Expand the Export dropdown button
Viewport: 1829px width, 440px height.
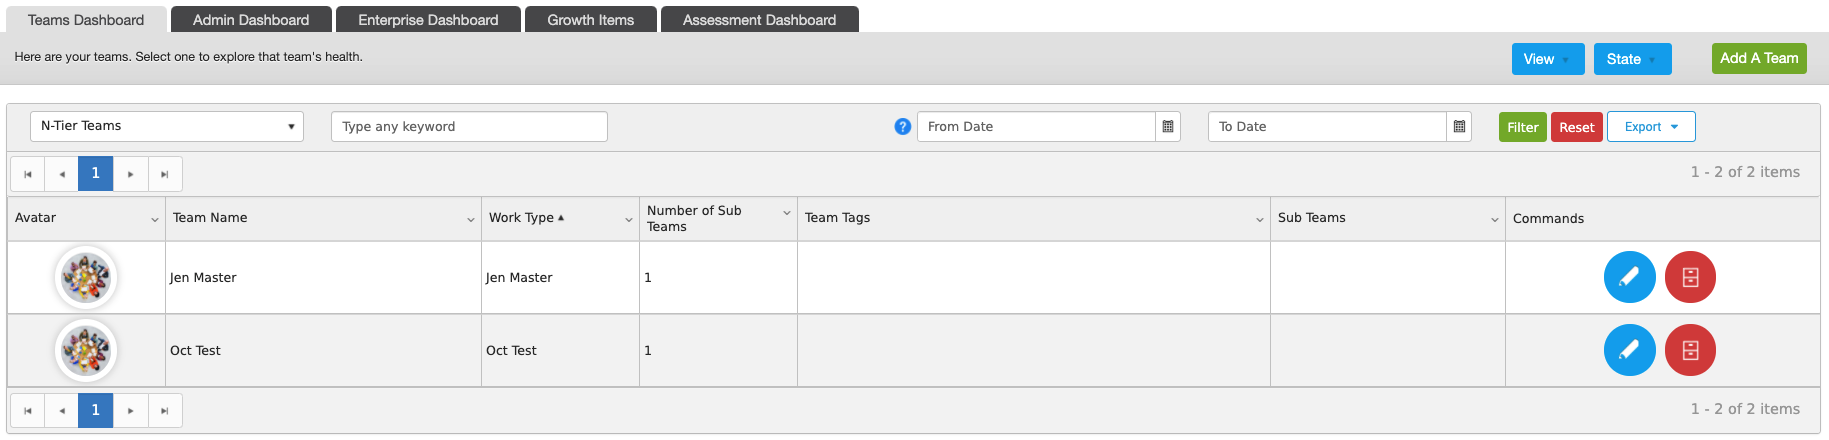[1651, 127]
